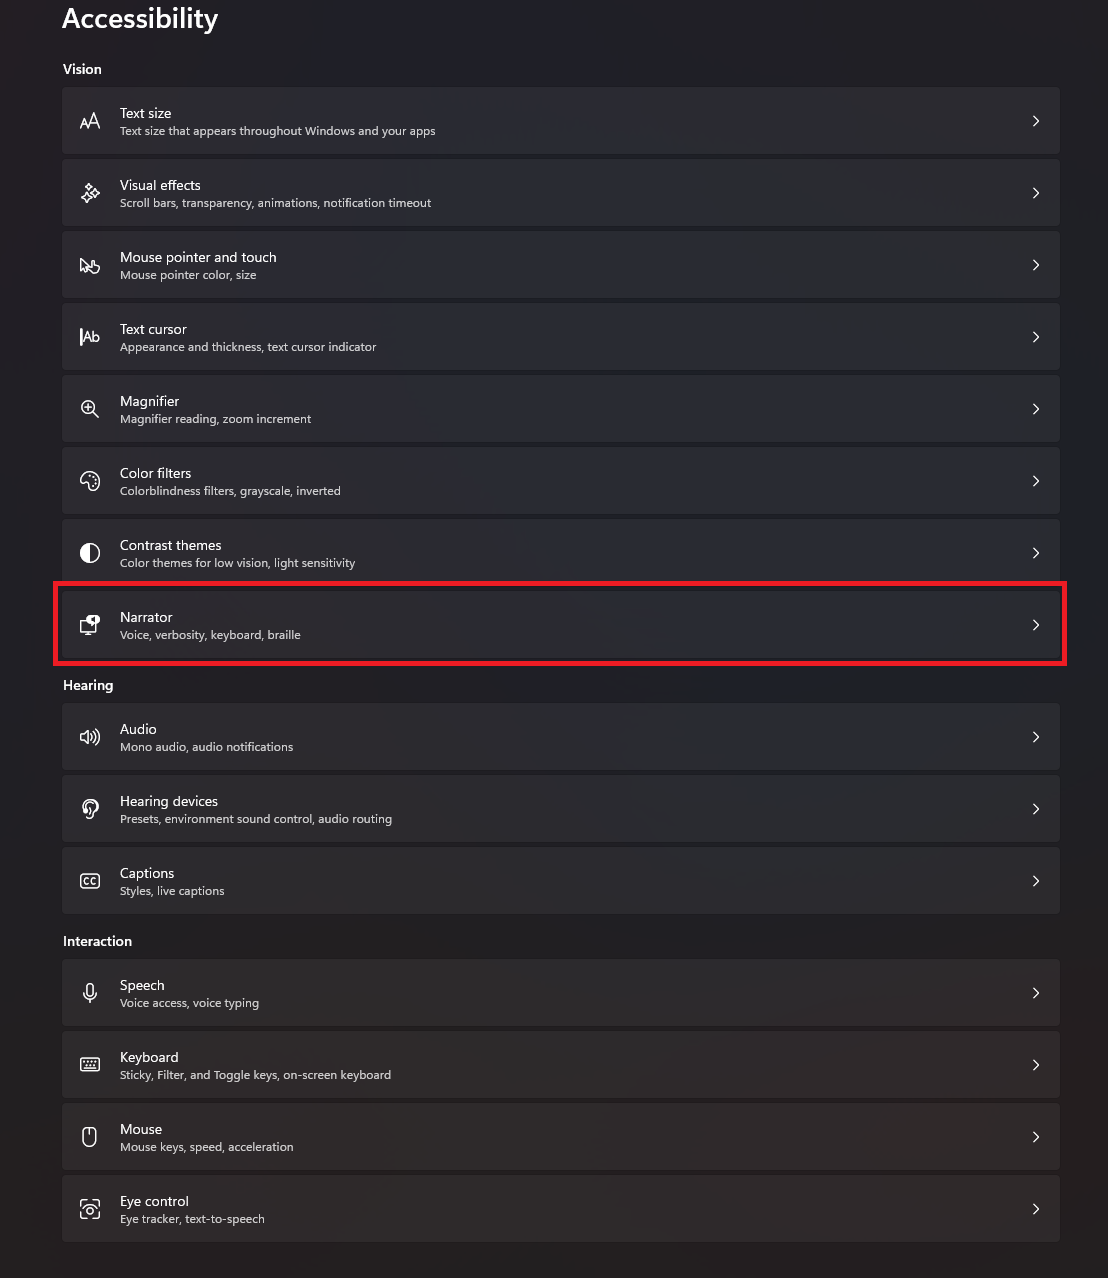Expand the Eye control chevron arrow
Screen dimensions: 1108x1278
click(1036, 1209)
